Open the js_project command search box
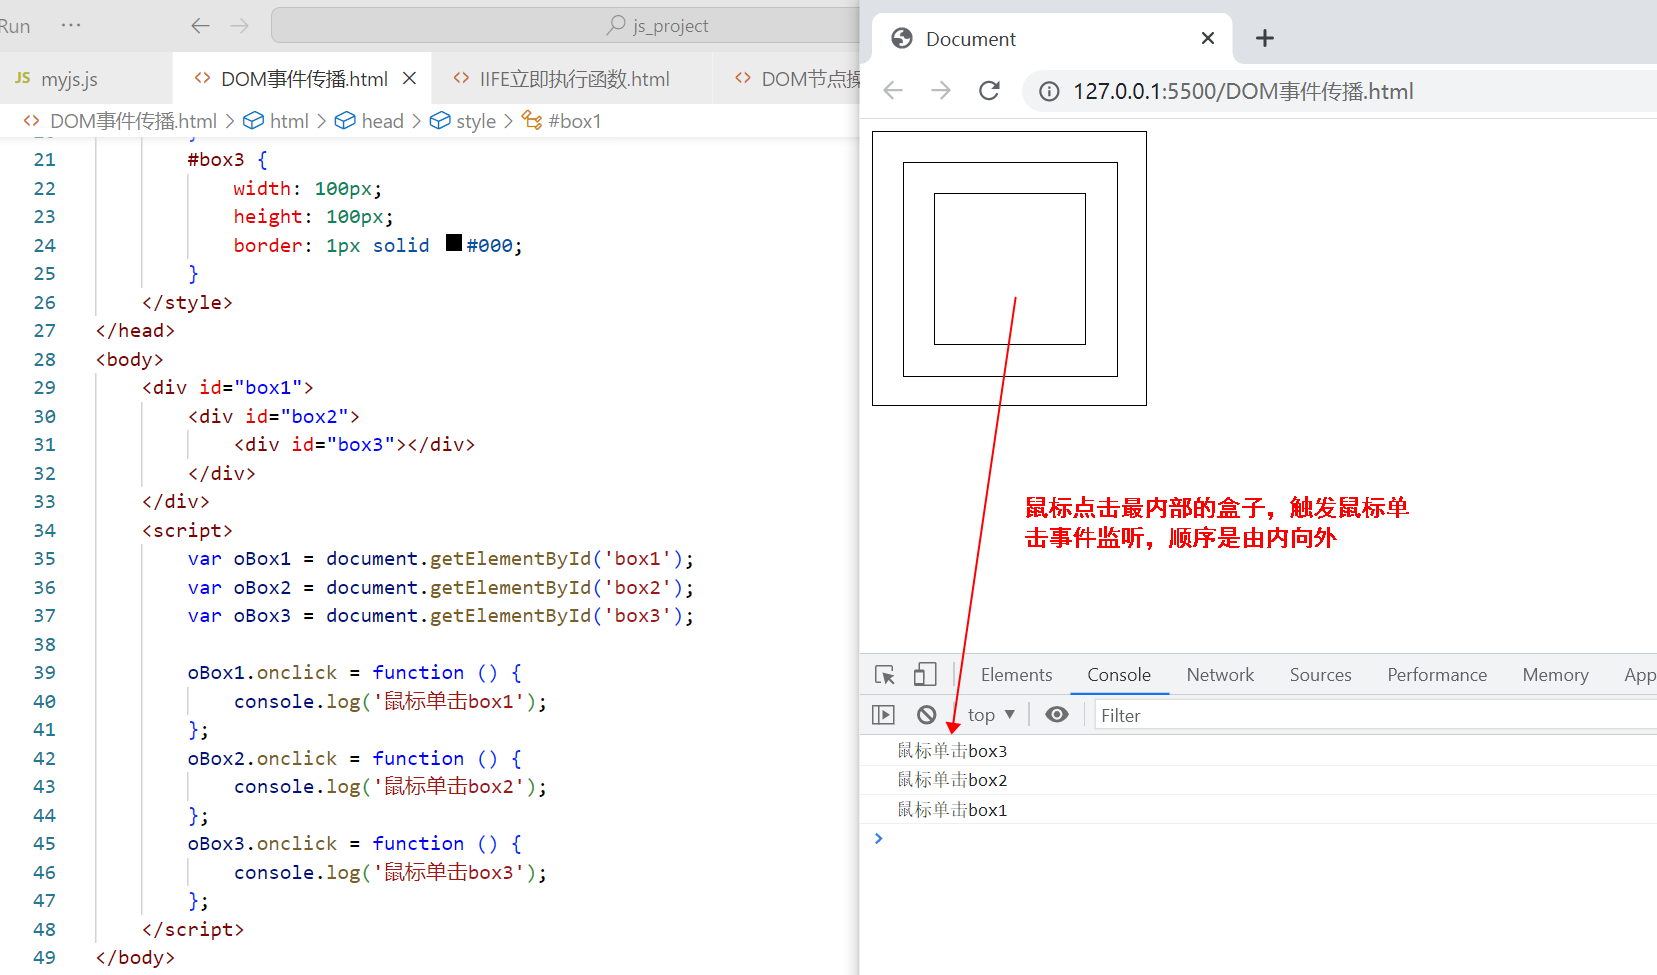Image resolution: width=1657 pixels, height=975 pixels. click(566, 26)
